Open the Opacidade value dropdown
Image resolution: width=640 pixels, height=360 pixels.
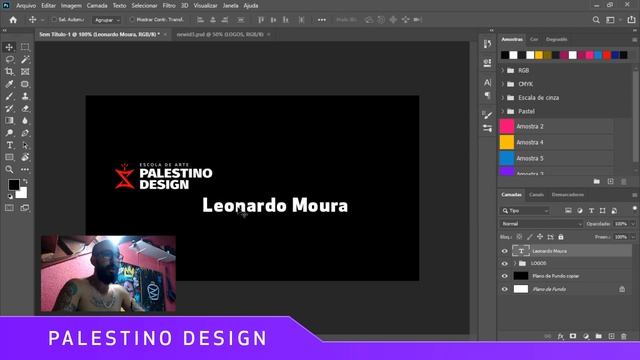tap(633, 224)
